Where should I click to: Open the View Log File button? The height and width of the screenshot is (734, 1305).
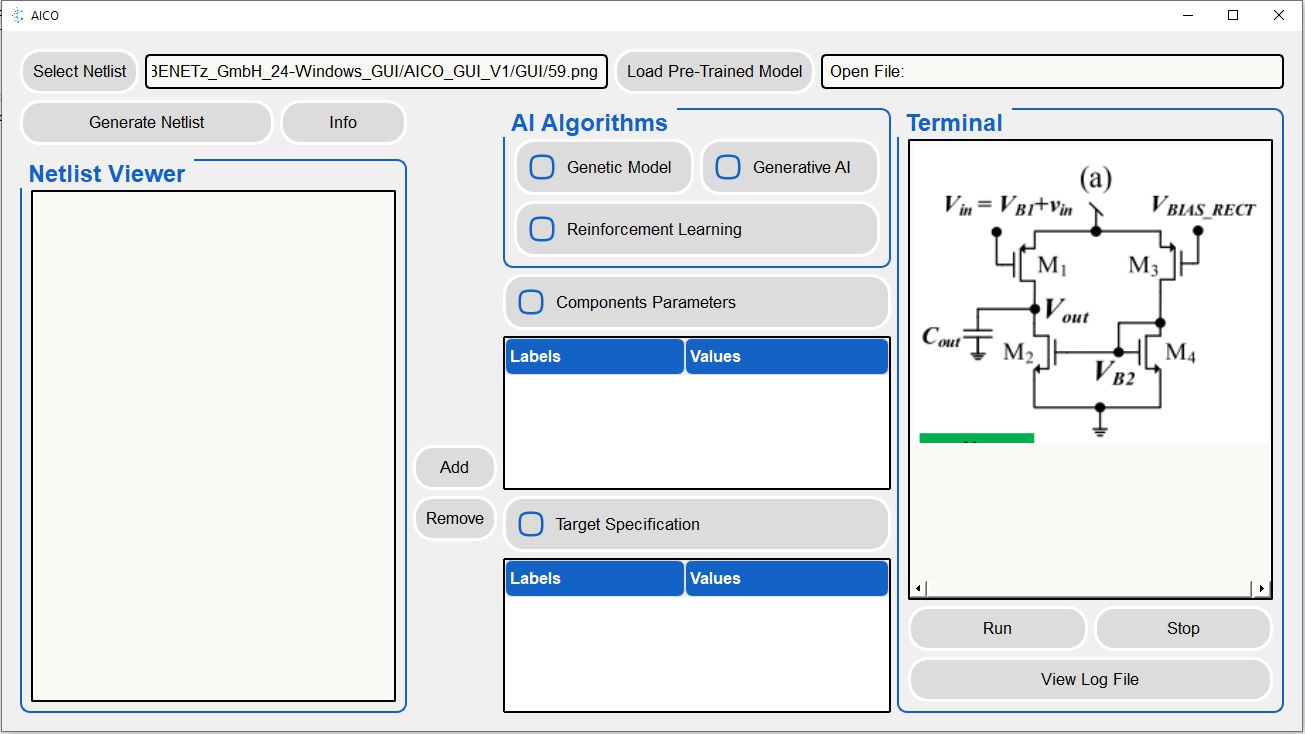coord(1089,679)
